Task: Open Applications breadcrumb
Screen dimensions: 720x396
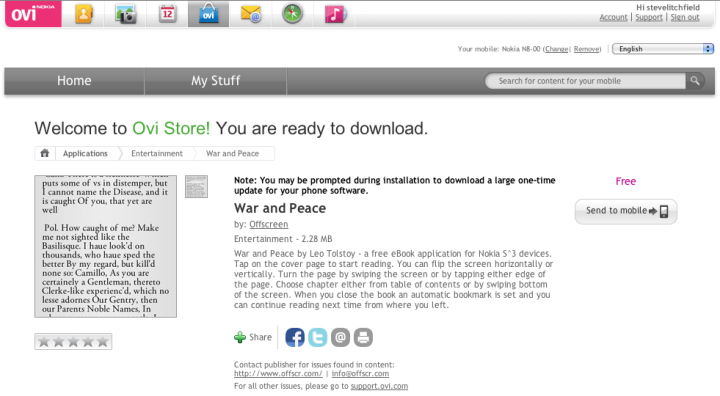Action: [x=85, y=153]
